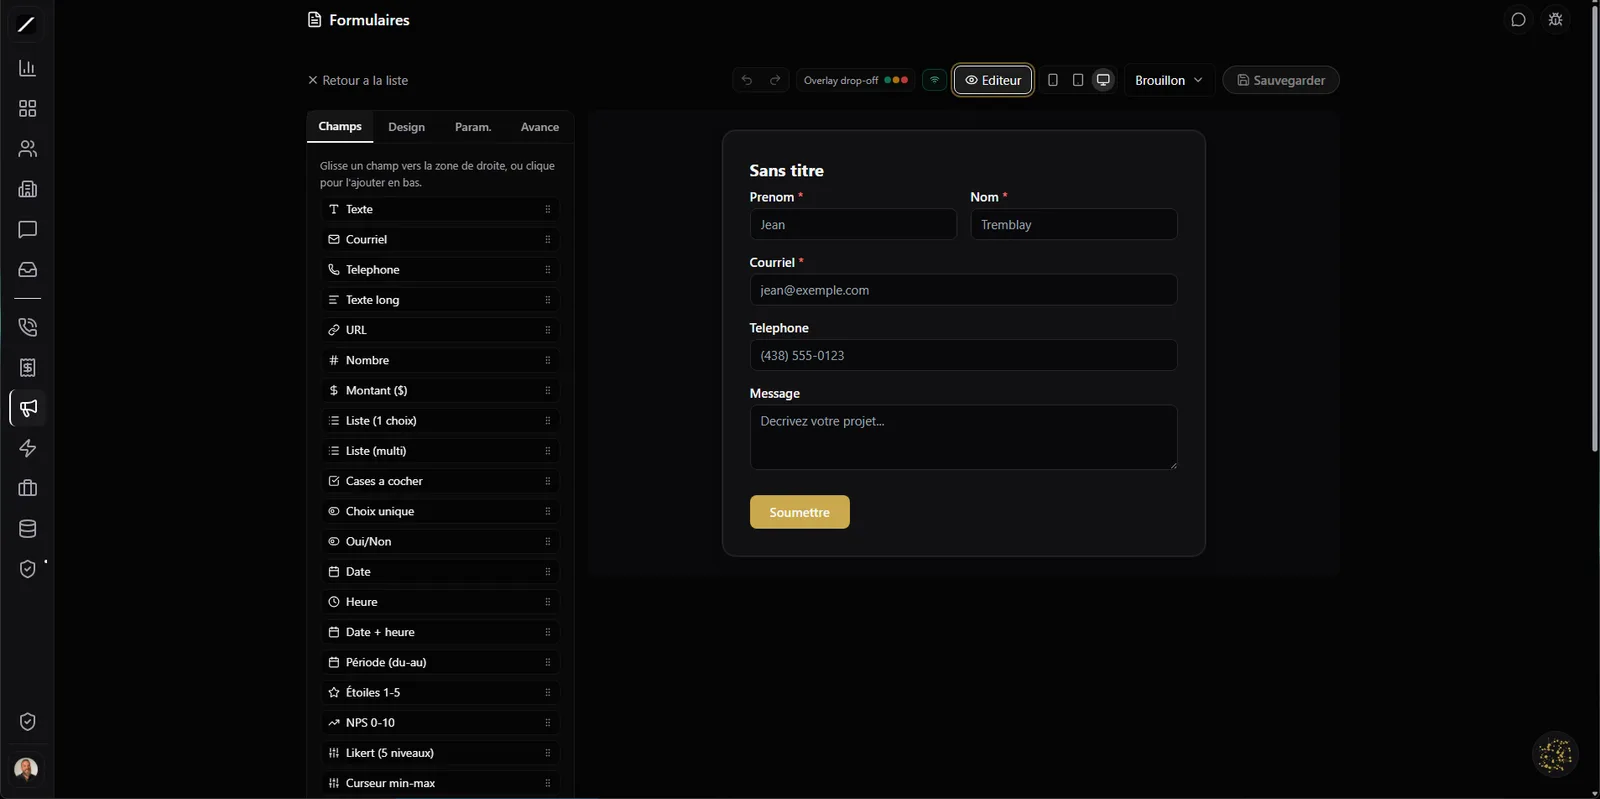Open the phone calls sidebar icon
The height and width of the screenshot is (799, 1600).
27,327
